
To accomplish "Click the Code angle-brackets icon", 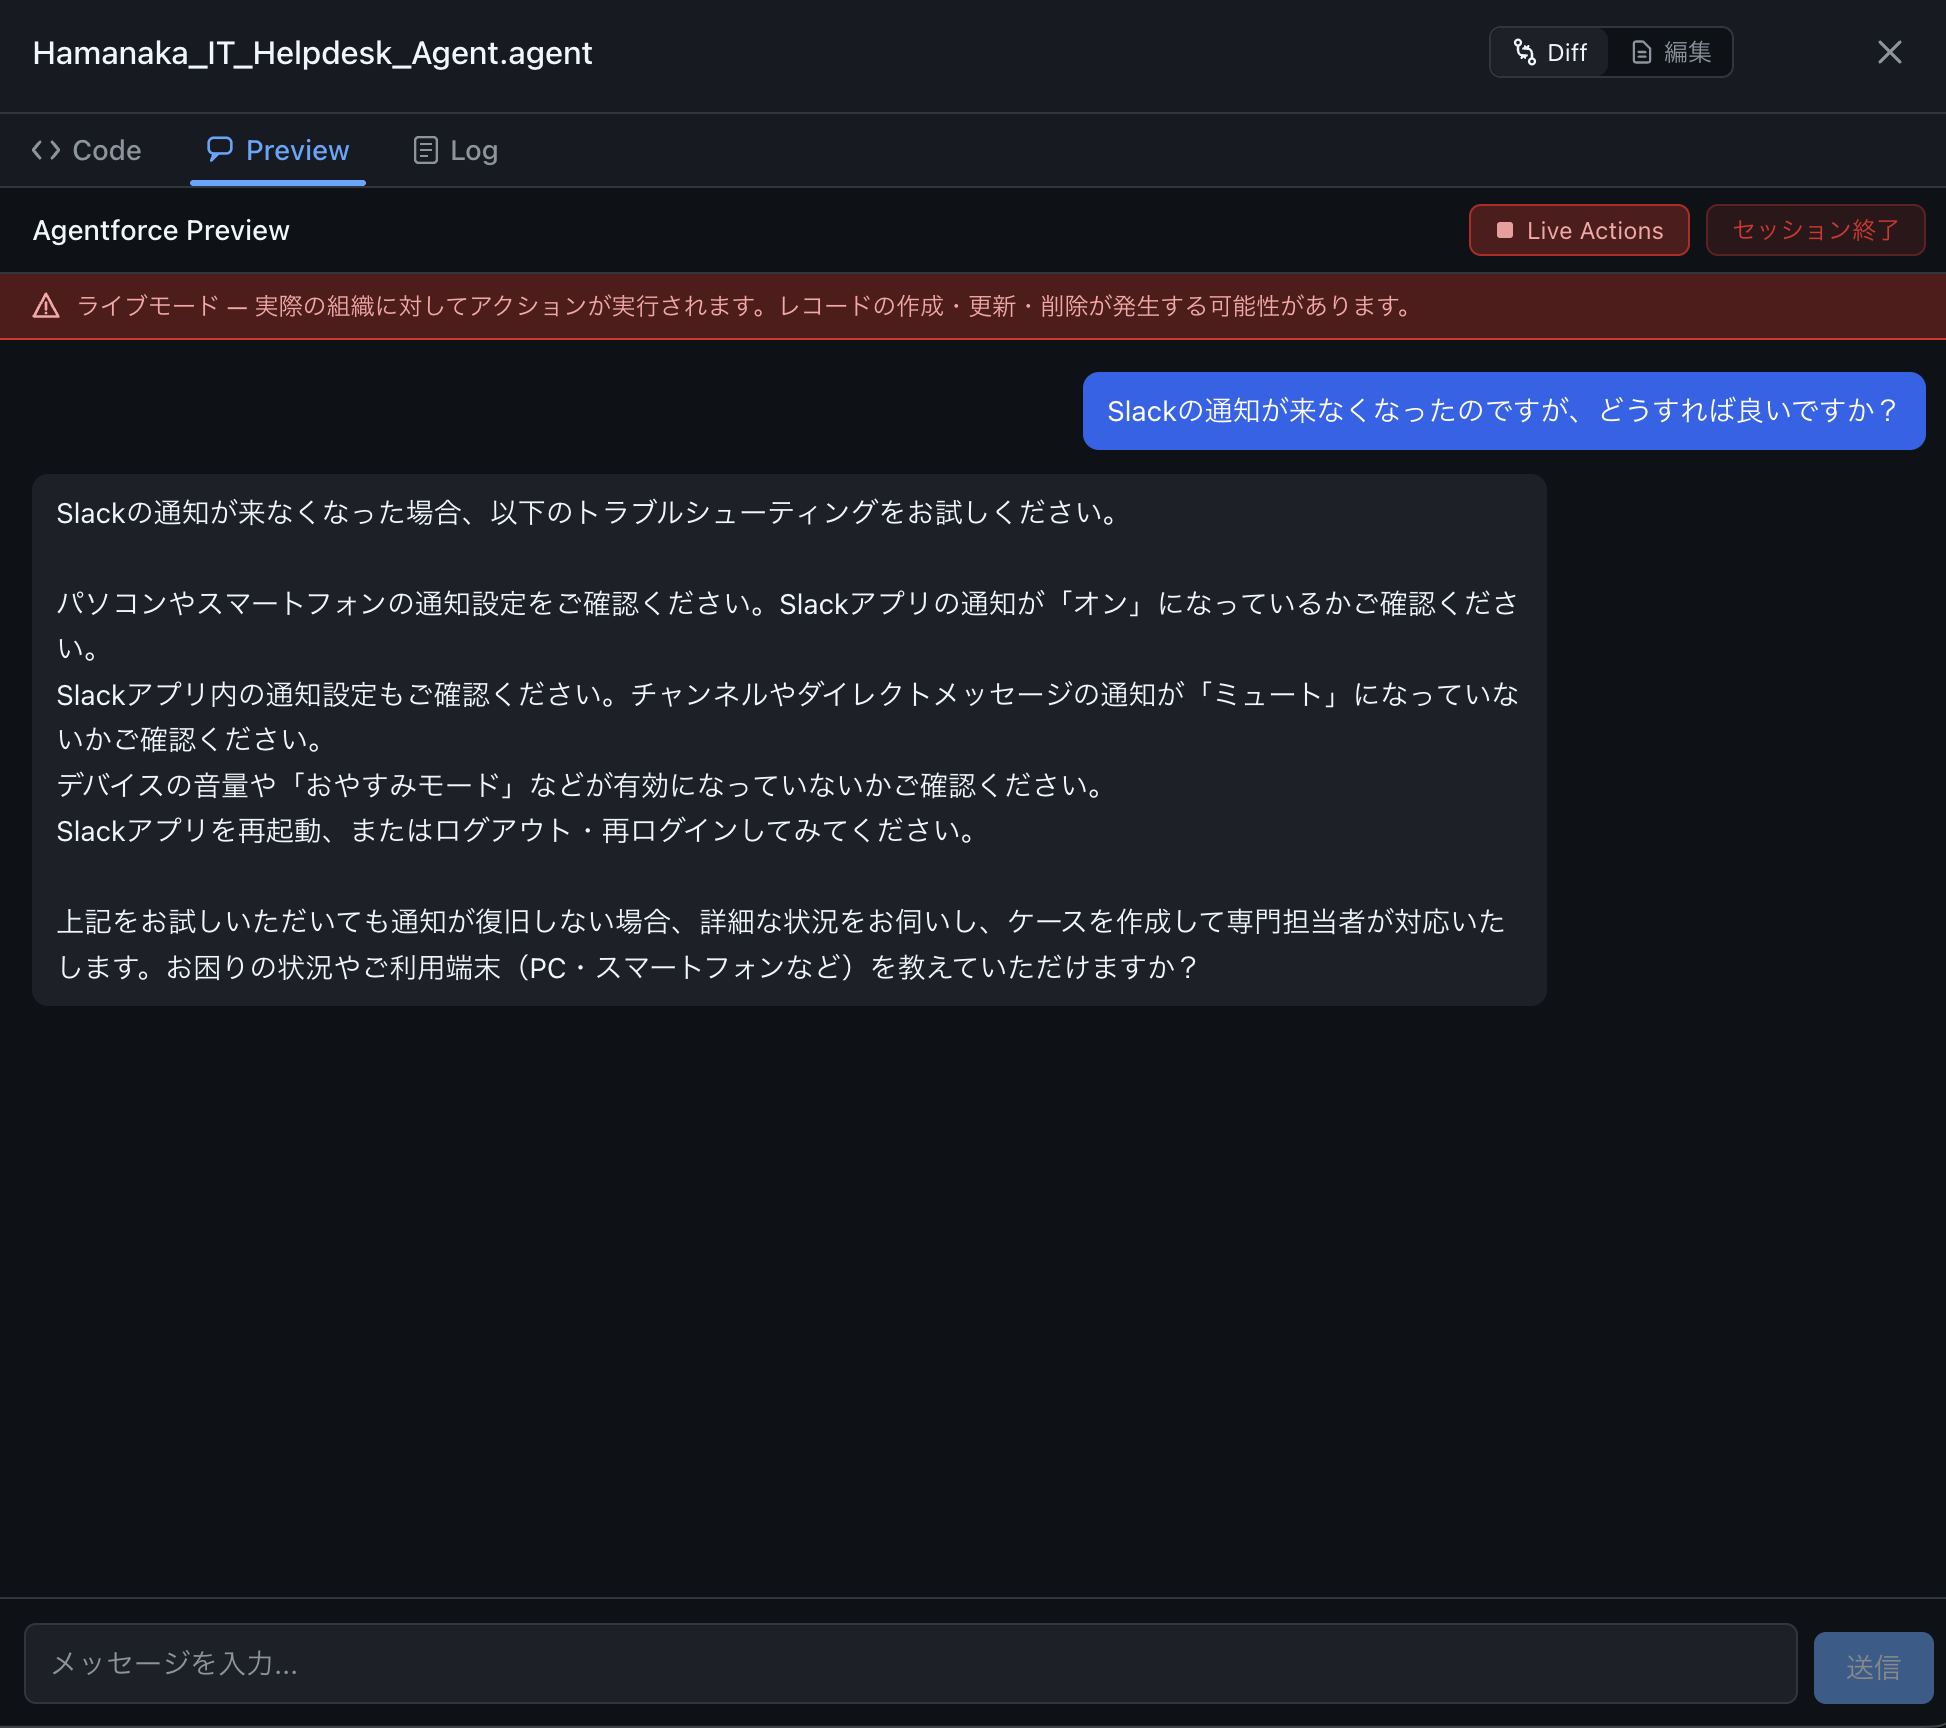I will pyautogui.click(x=46, y=150).
